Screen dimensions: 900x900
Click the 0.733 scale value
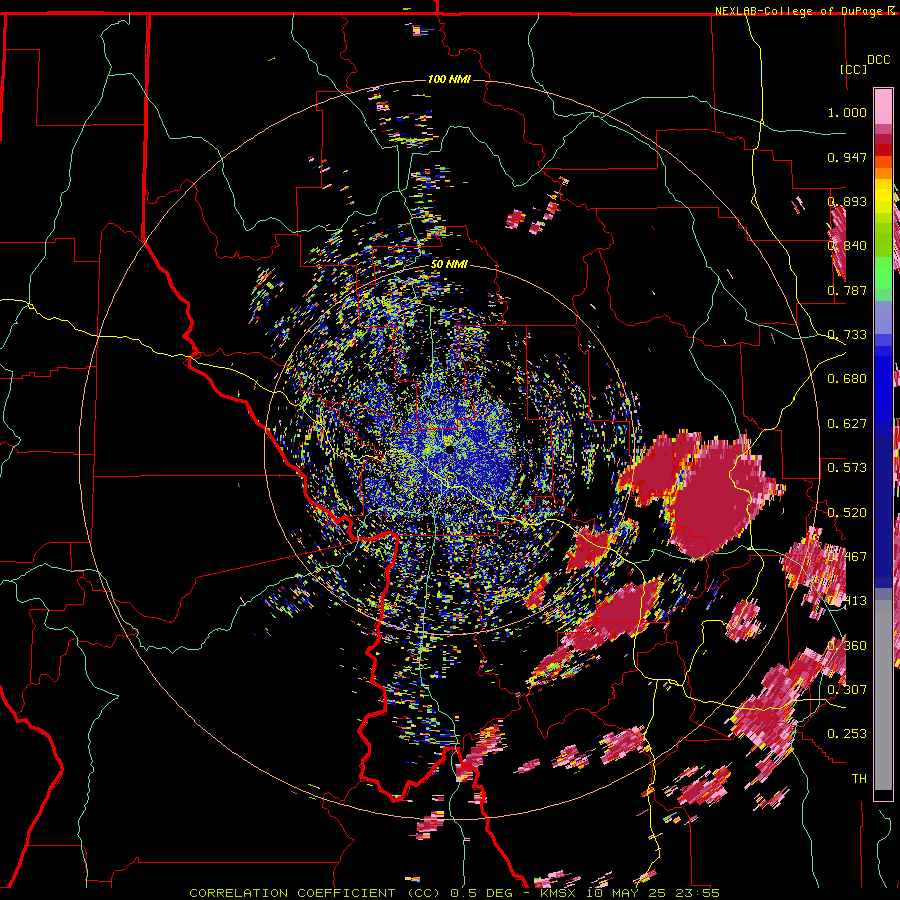click(847, 335)
